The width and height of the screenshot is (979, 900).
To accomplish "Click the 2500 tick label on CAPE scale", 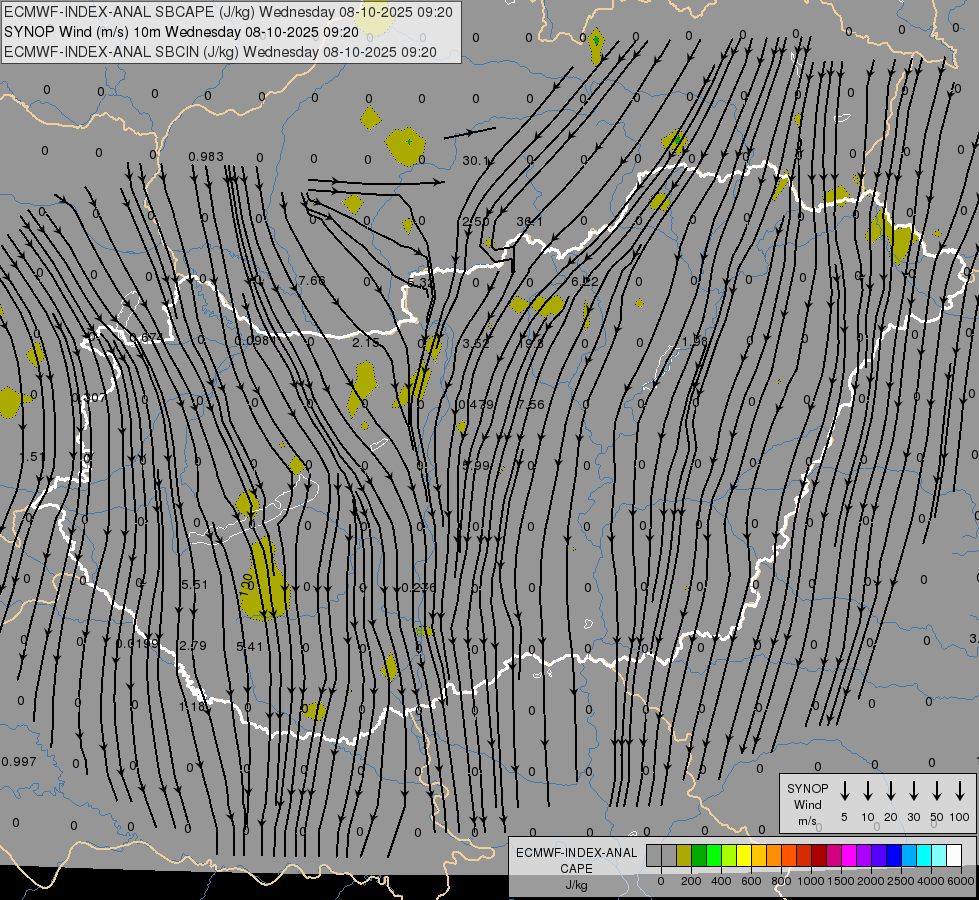I will point(901,881).
